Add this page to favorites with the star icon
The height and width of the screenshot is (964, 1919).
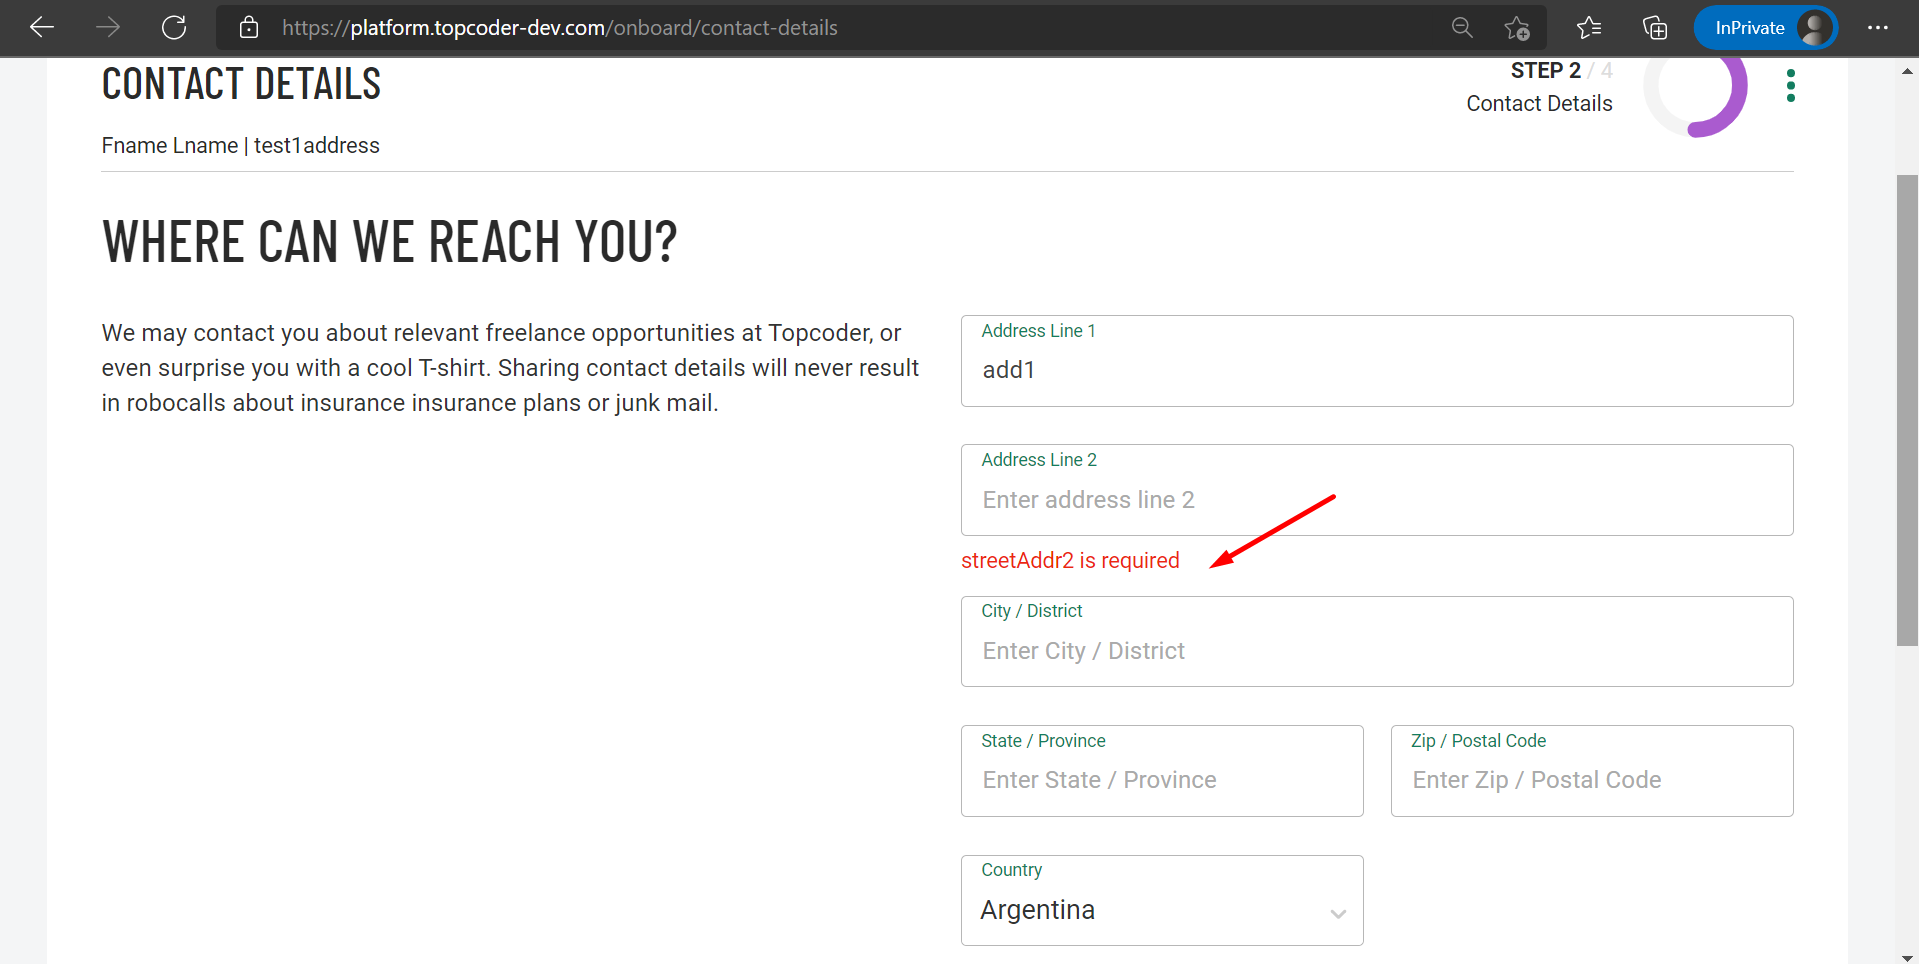coord(1517,29)
